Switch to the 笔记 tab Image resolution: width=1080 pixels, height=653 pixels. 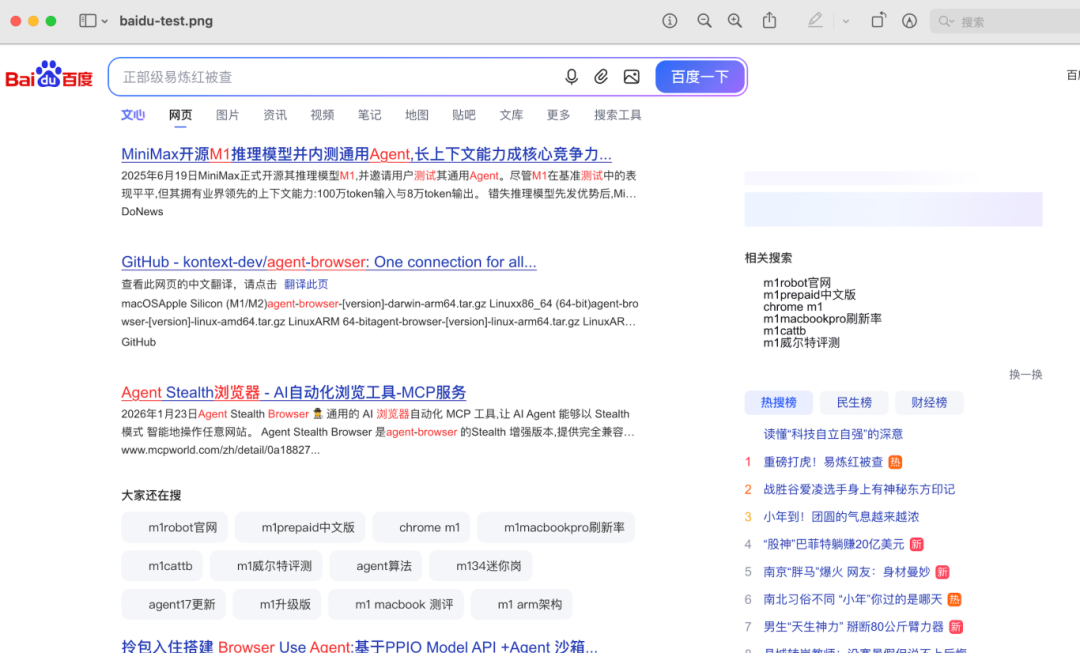tap(369, 115)
